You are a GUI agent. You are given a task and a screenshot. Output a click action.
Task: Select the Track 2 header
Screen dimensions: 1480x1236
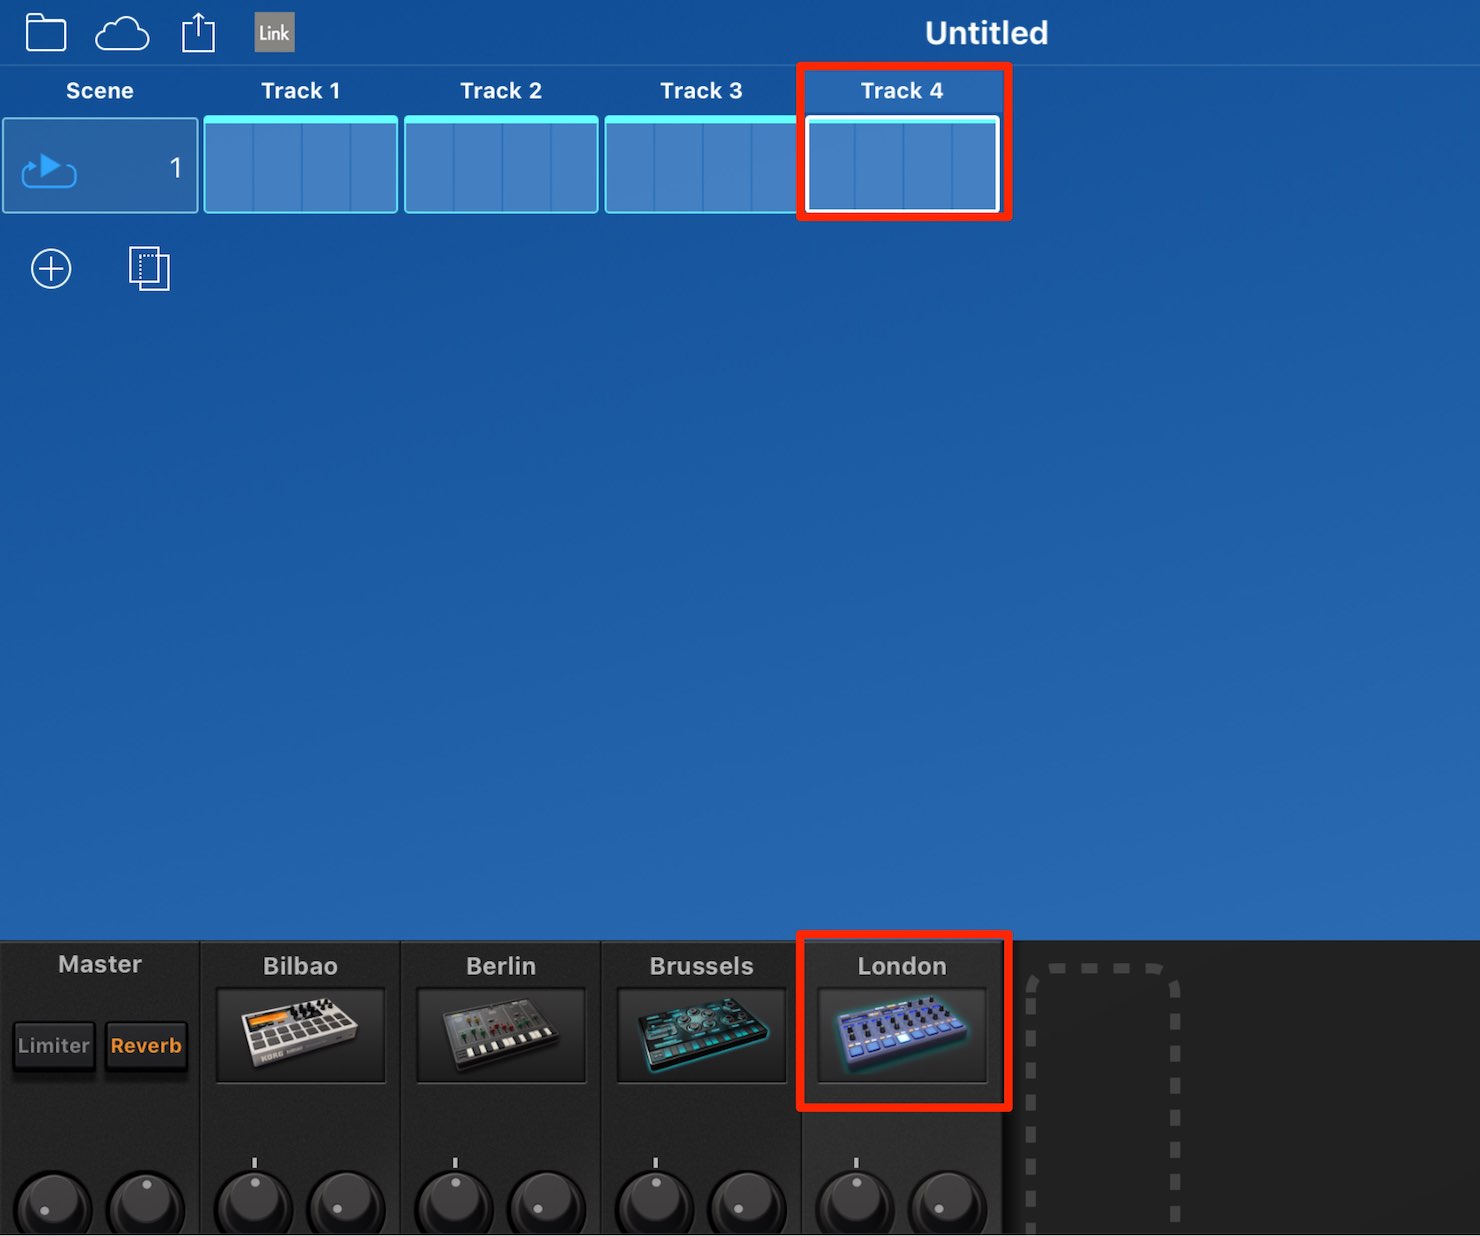point(501,91)
